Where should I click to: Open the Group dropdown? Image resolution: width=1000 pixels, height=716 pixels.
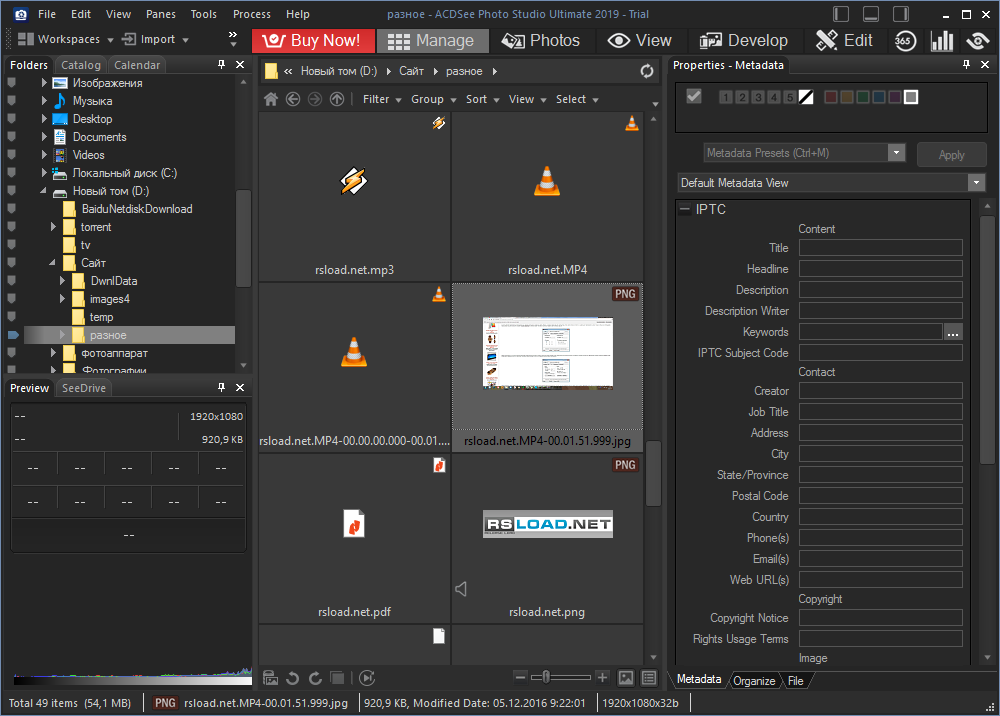click(x=434, y=99)
